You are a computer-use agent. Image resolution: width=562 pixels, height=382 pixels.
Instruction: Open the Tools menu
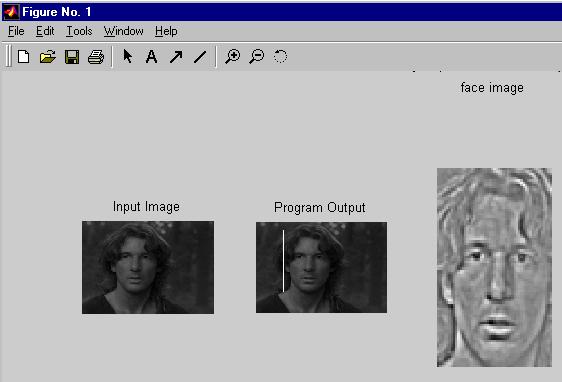coord(79,31)
